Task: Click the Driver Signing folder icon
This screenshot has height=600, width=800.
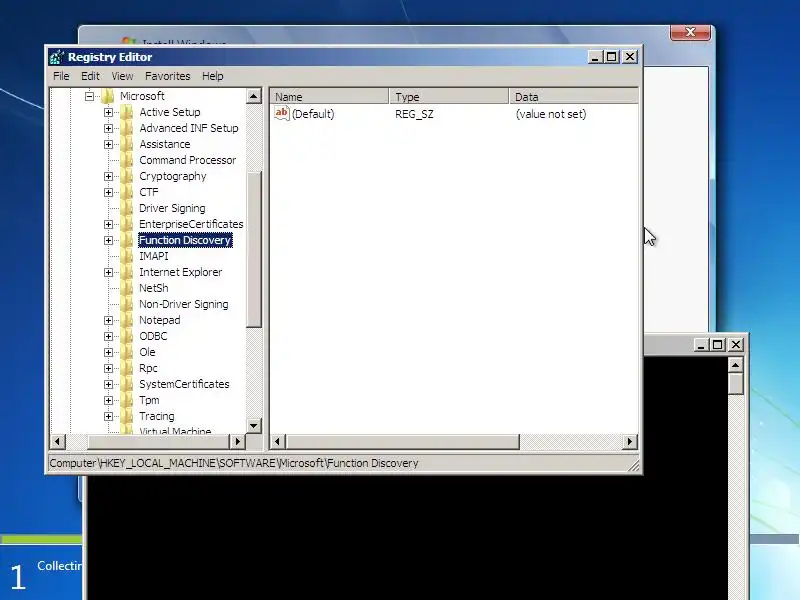Action: (127, 208)
